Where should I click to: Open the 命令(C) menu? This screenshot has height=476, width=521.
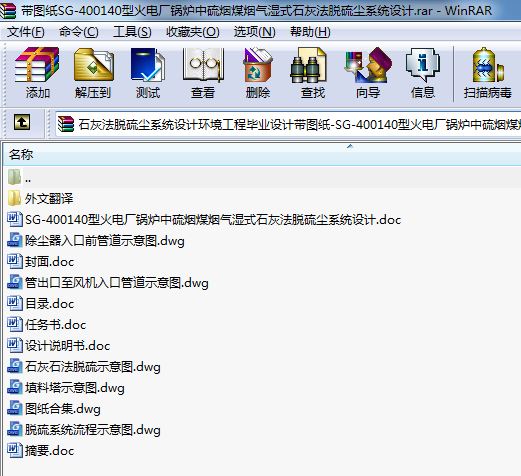click(x=79, y=32)
